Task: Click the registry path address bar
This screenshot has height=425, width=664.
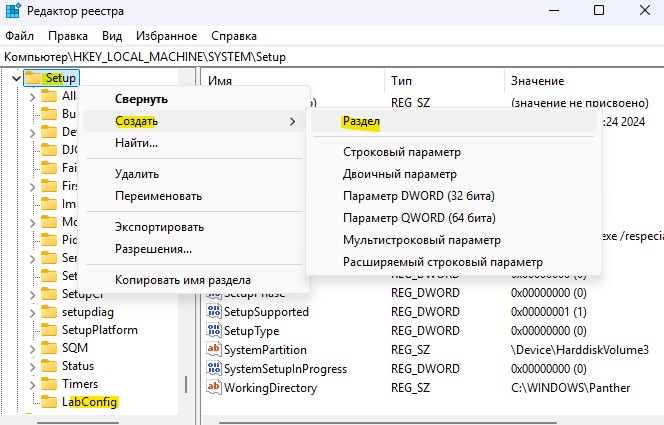Action: [x=332, y=57]
